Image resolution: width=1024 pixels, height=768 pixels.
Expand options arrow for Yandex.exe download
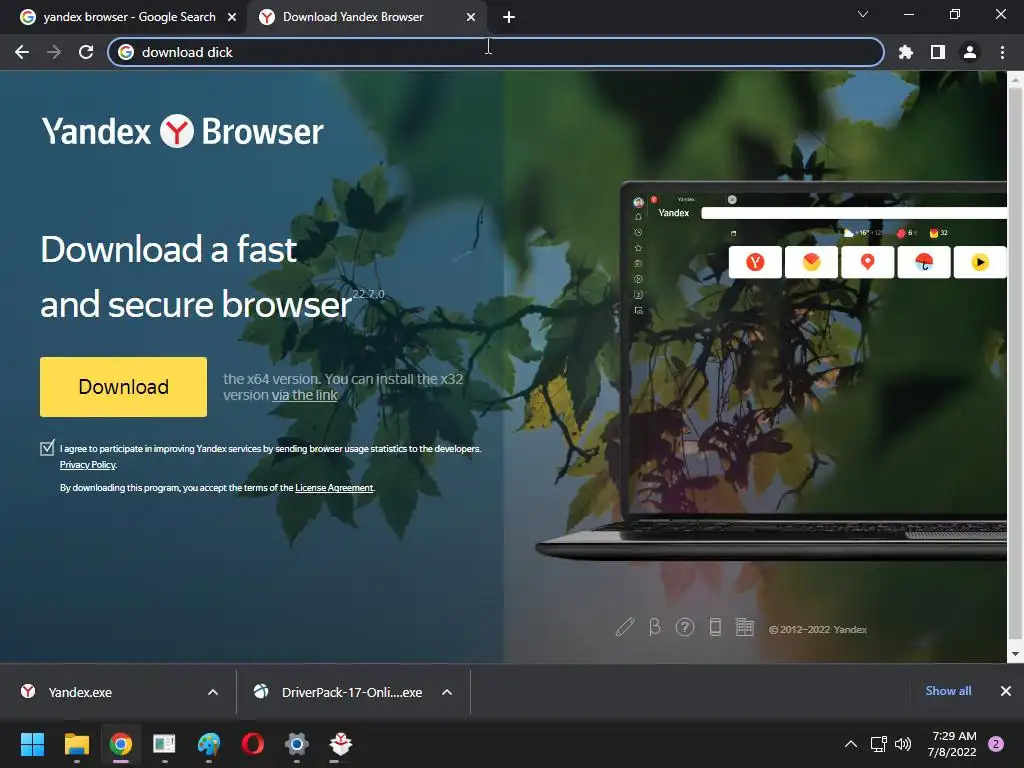coord(213,692)
